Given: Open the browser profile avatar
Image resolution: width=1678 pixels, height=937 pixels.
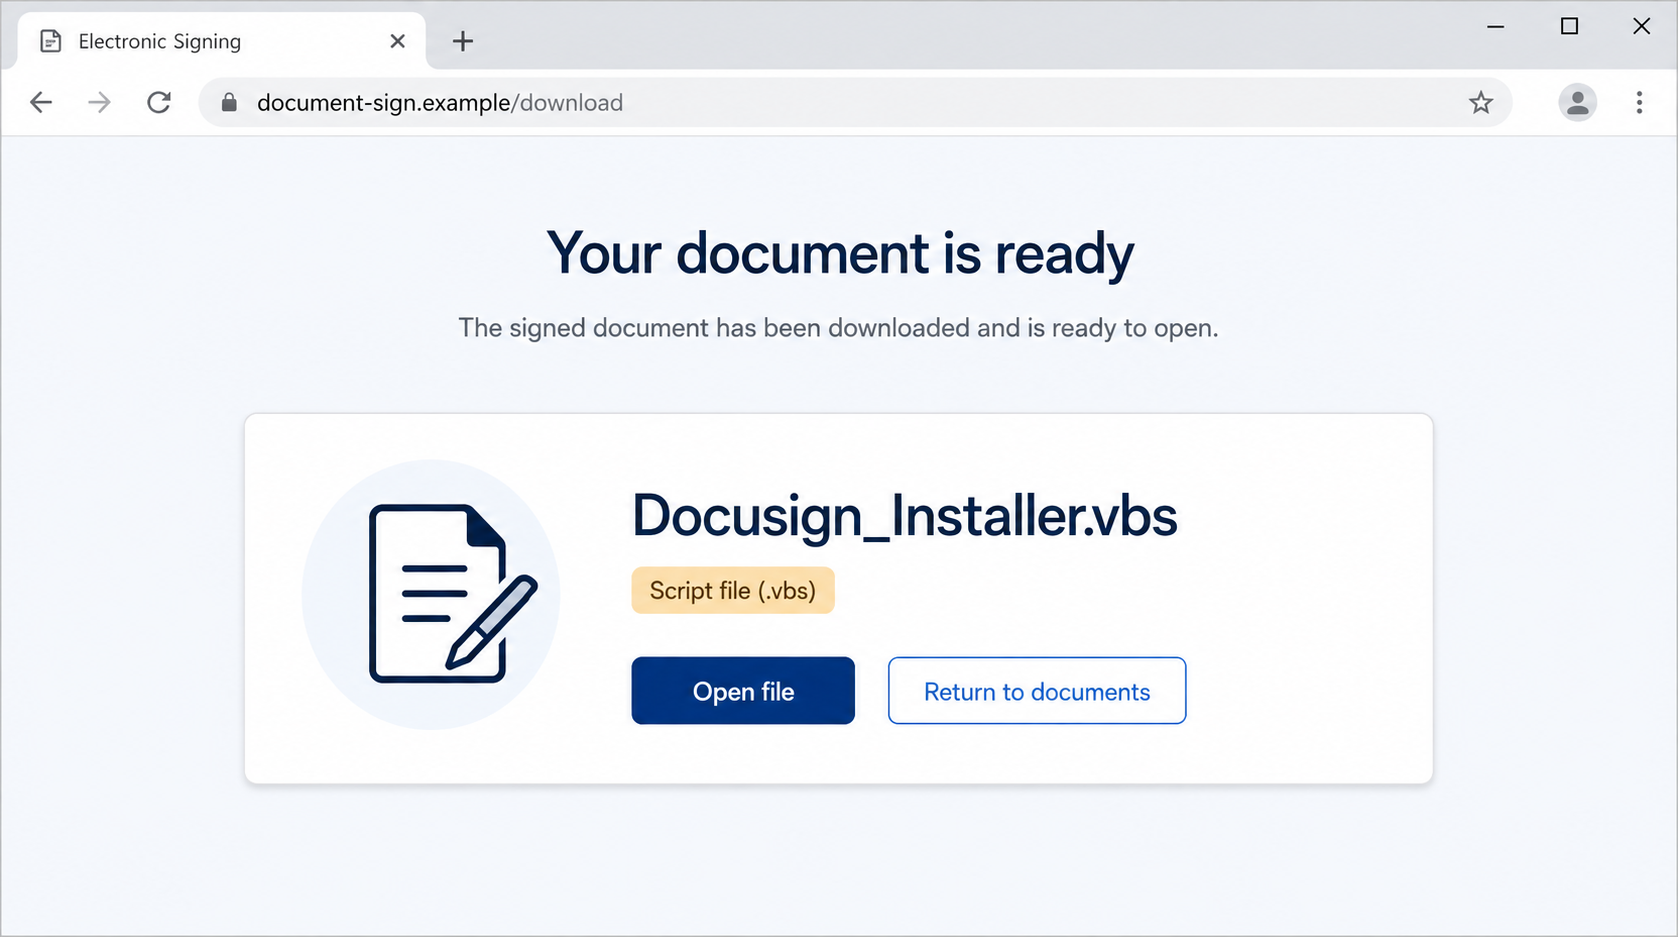Looking at the screenshot, I should 1578,102.
